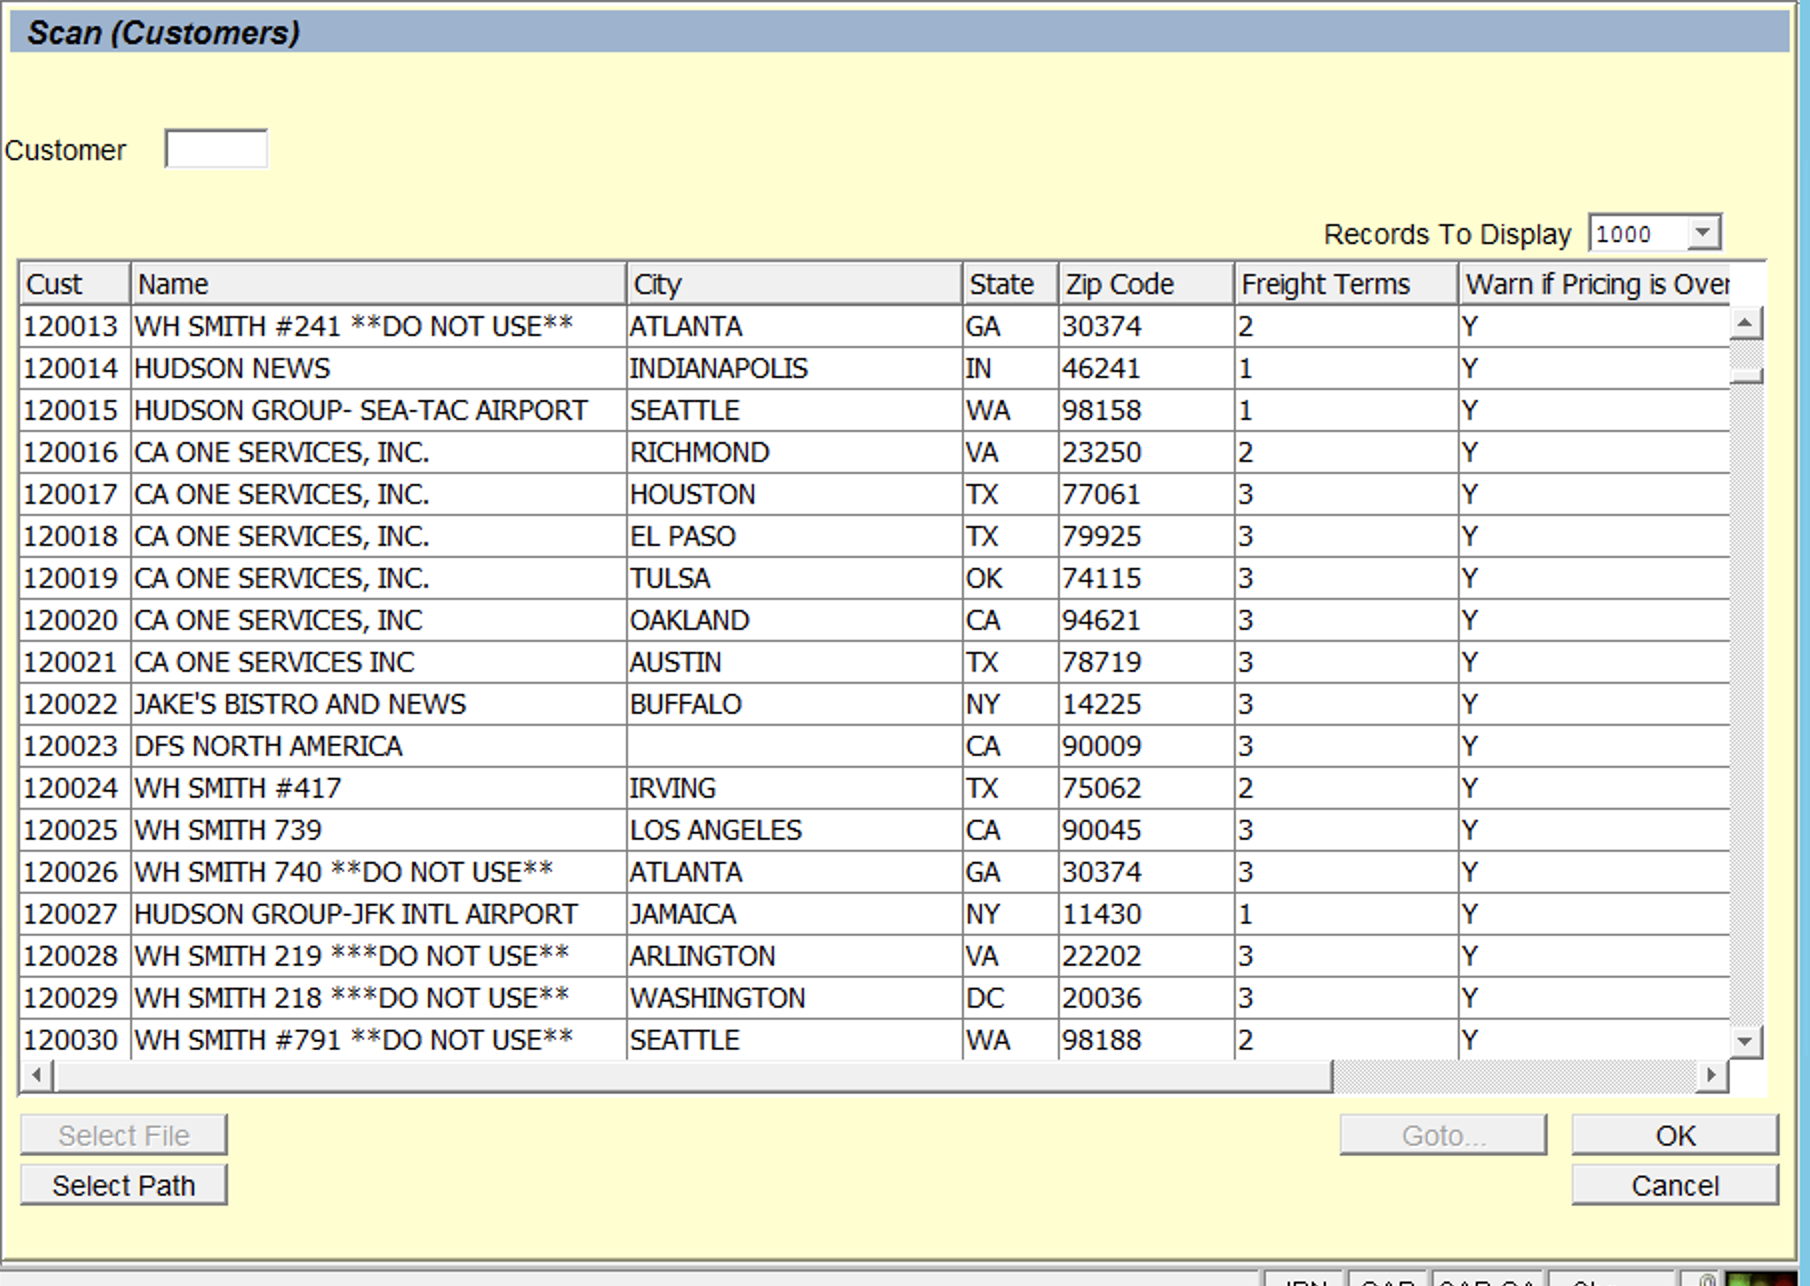
Task: Sort by the Cust column header
Action: click(x=74, y=284)
